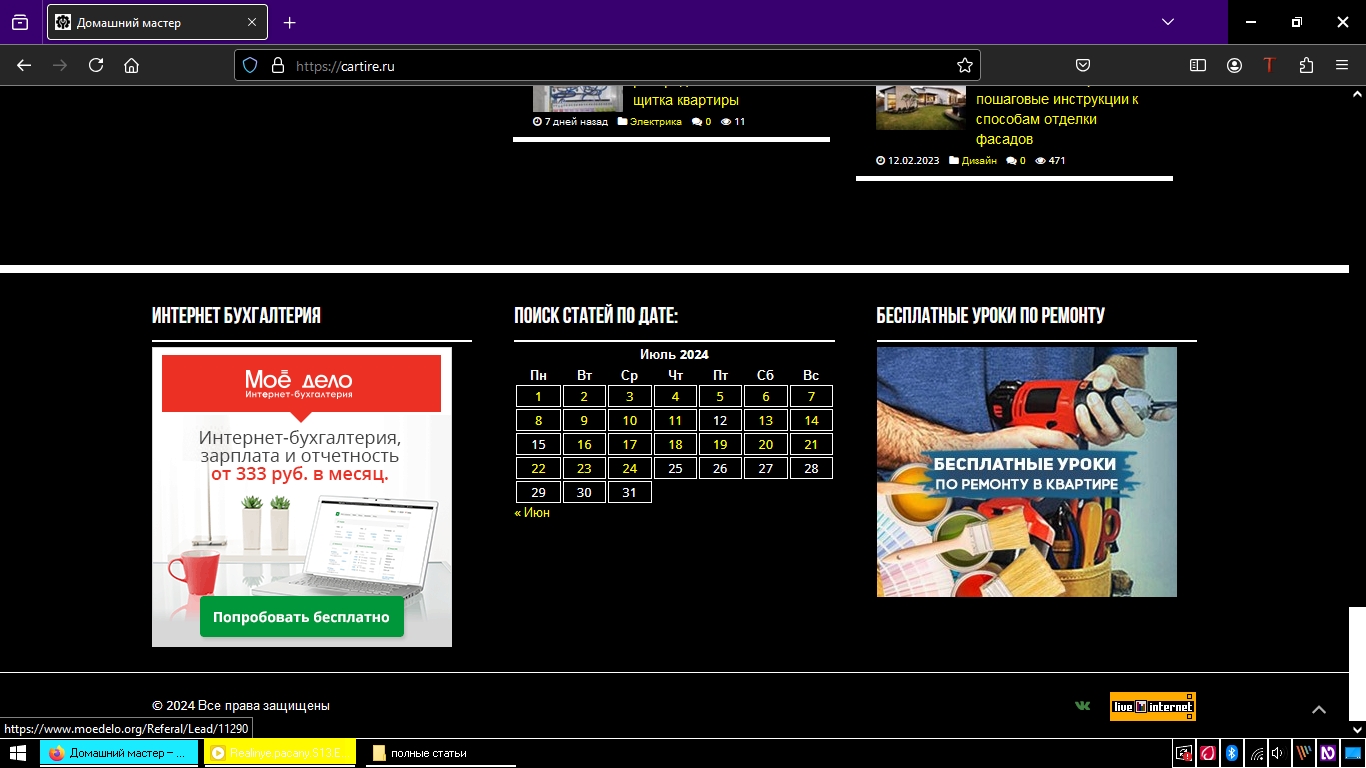
Task: Click the white scrollbar thumb
Action: click(1357, 663)
